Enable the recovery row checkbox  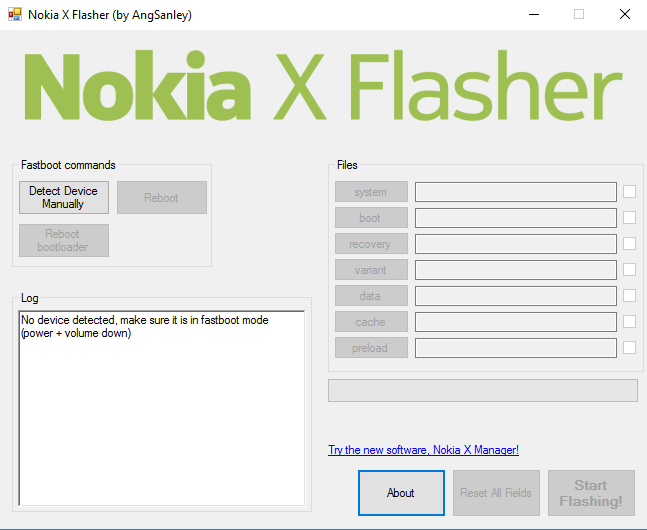tap(629, 244)
